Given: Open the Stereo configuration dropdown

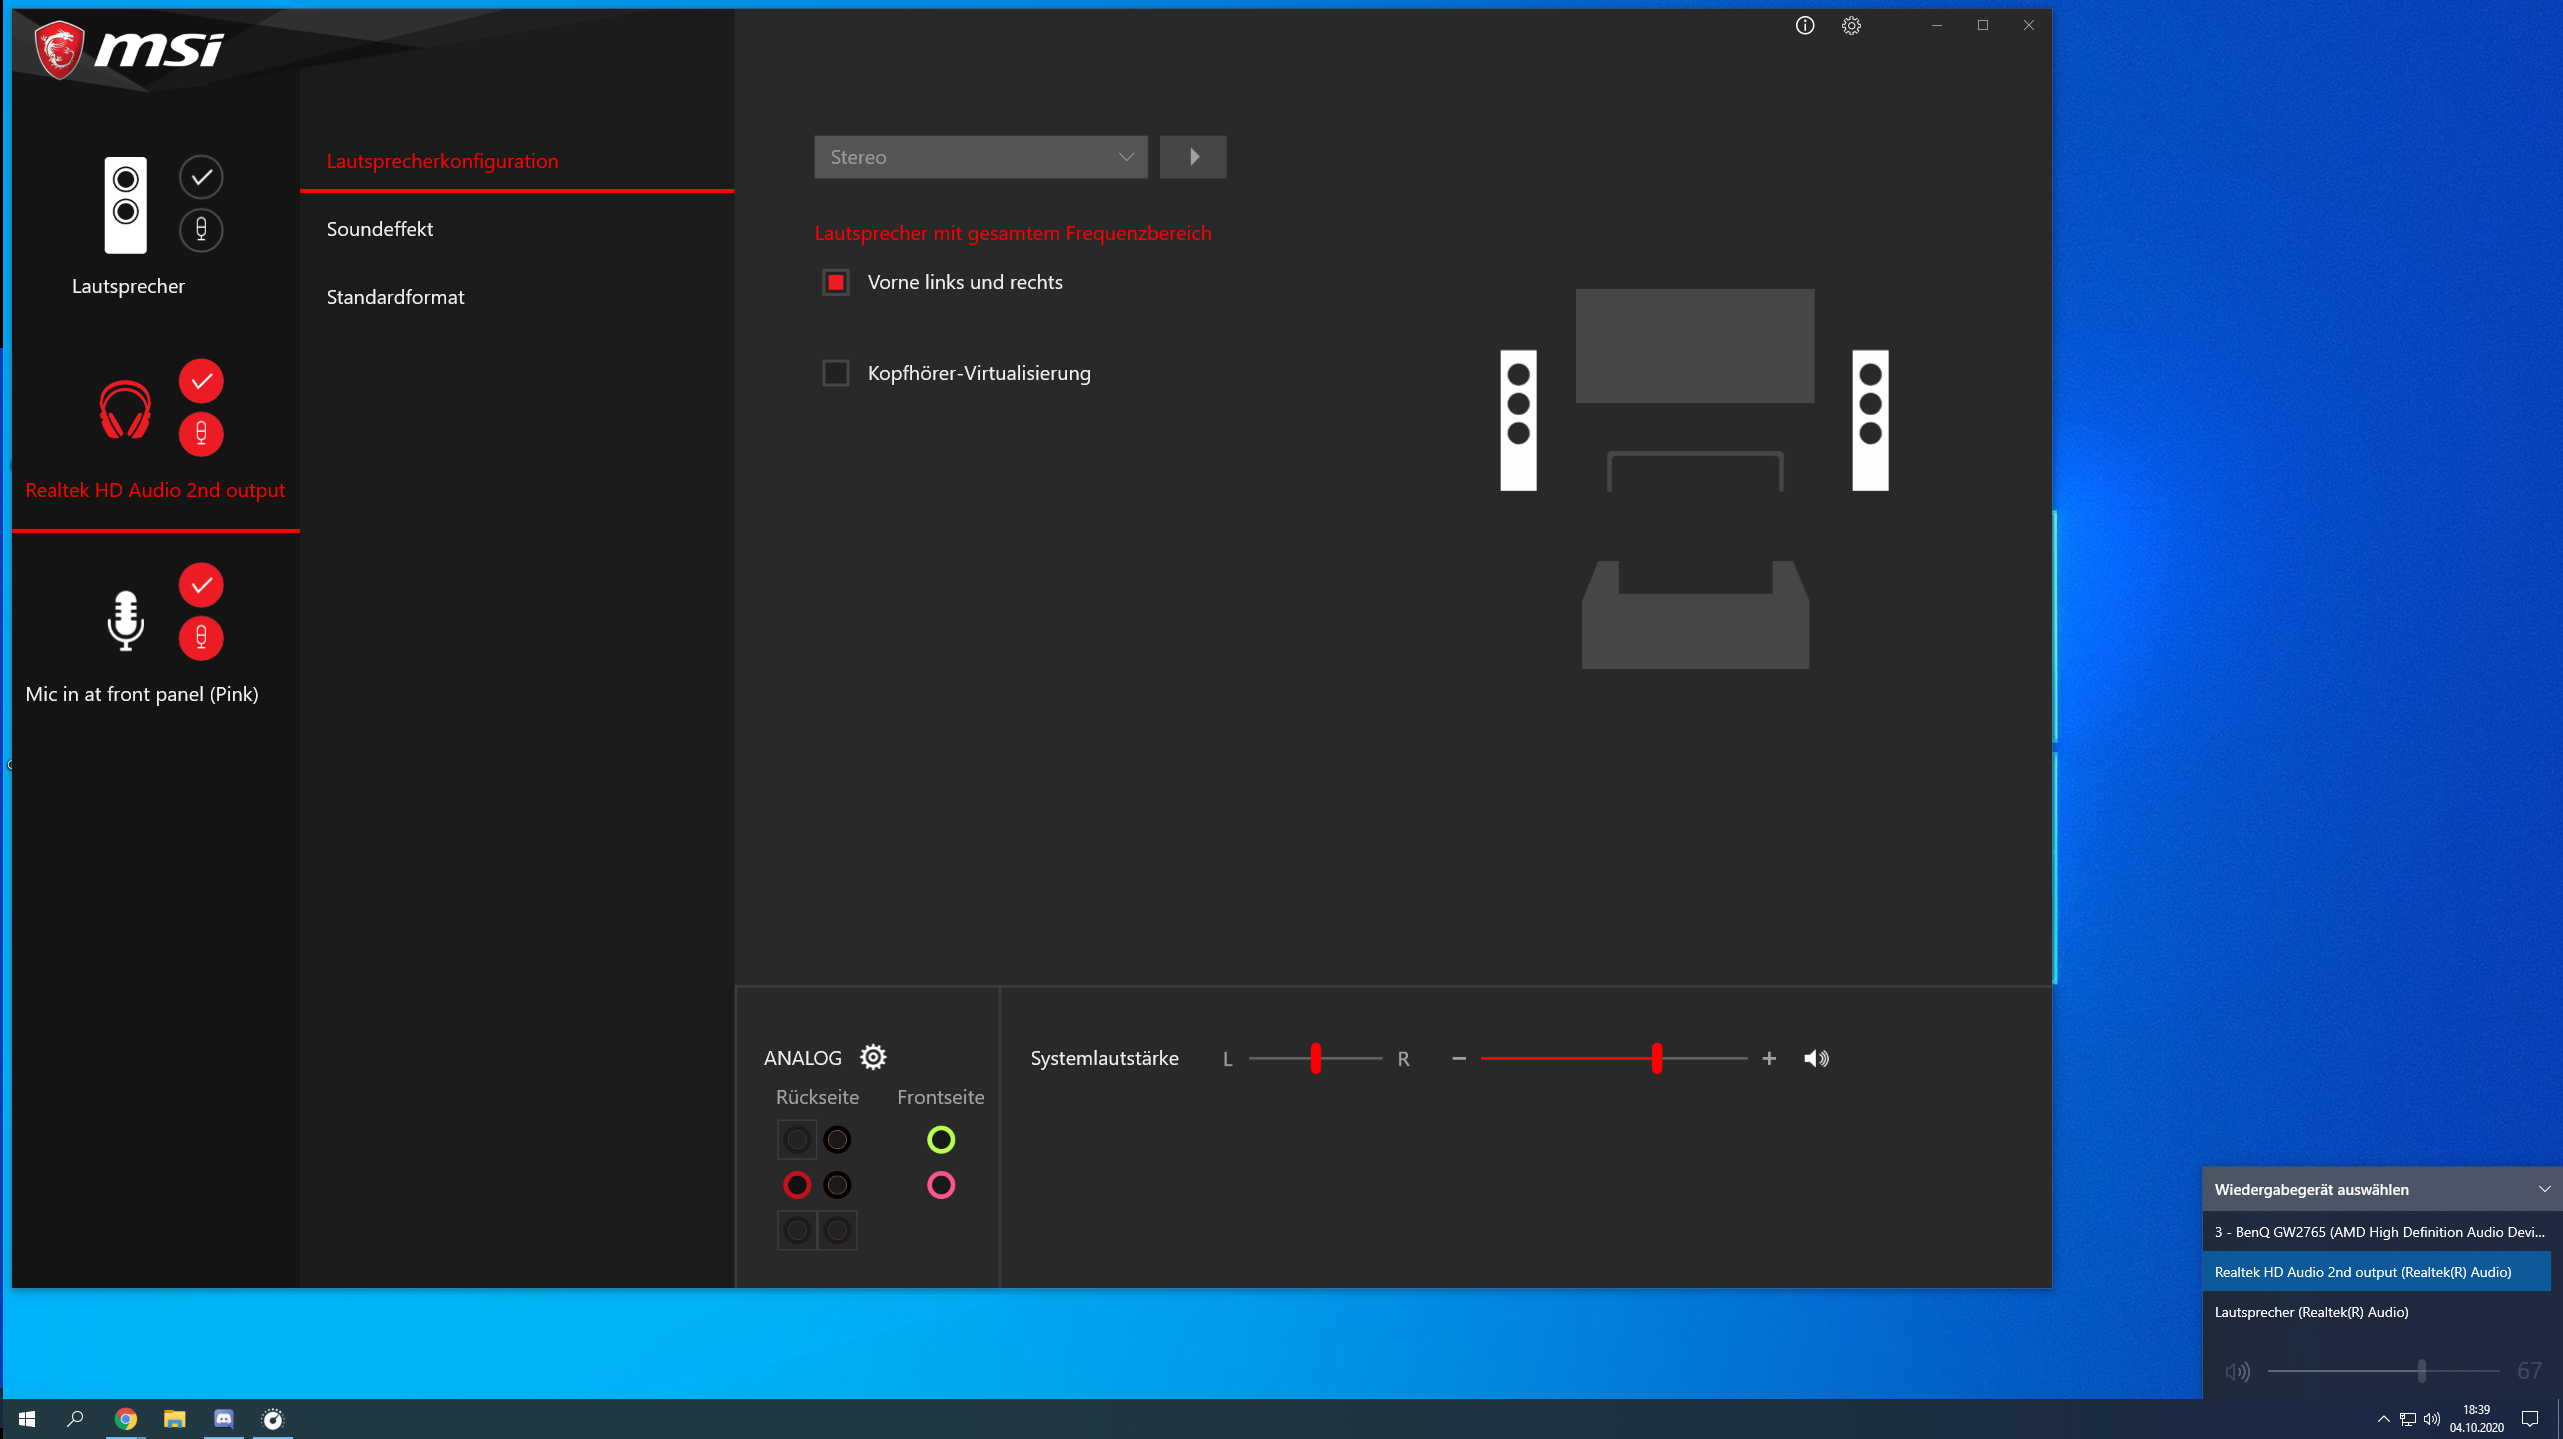Looking at the screenshot, I should 980,157.
